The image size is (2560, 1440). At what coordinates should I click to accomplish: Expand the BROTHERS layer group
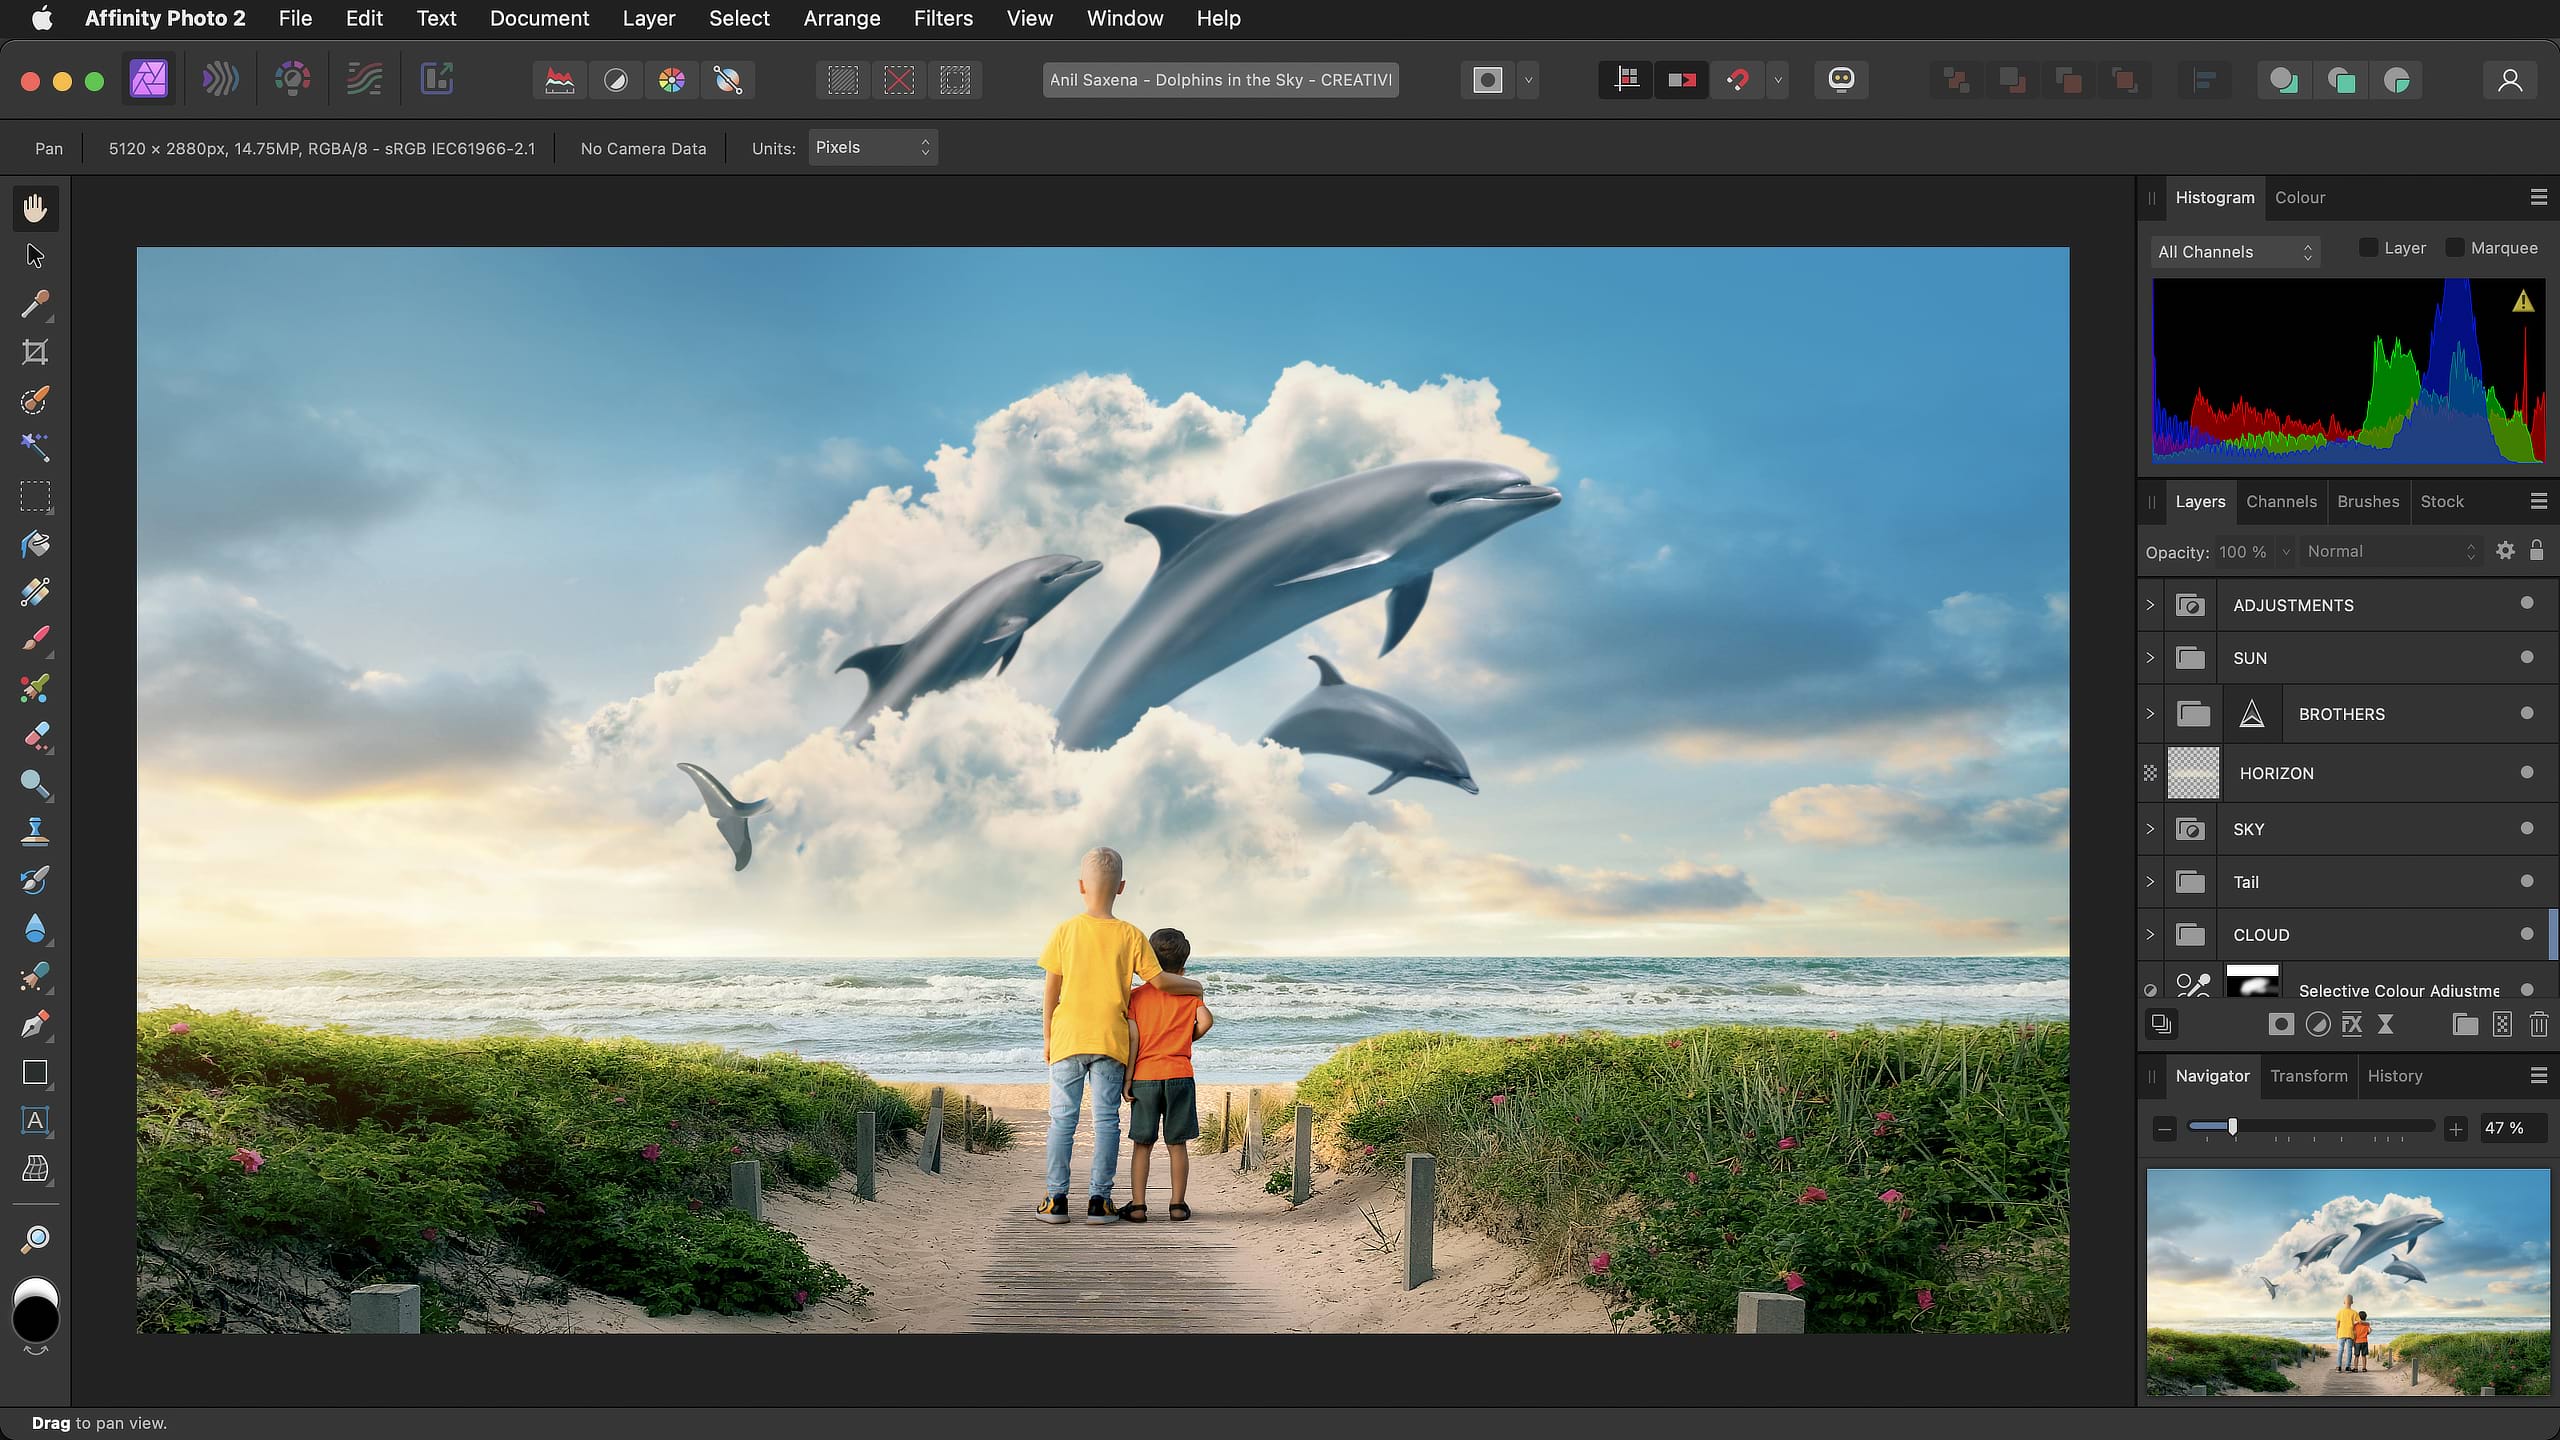tap(2149, 714)
